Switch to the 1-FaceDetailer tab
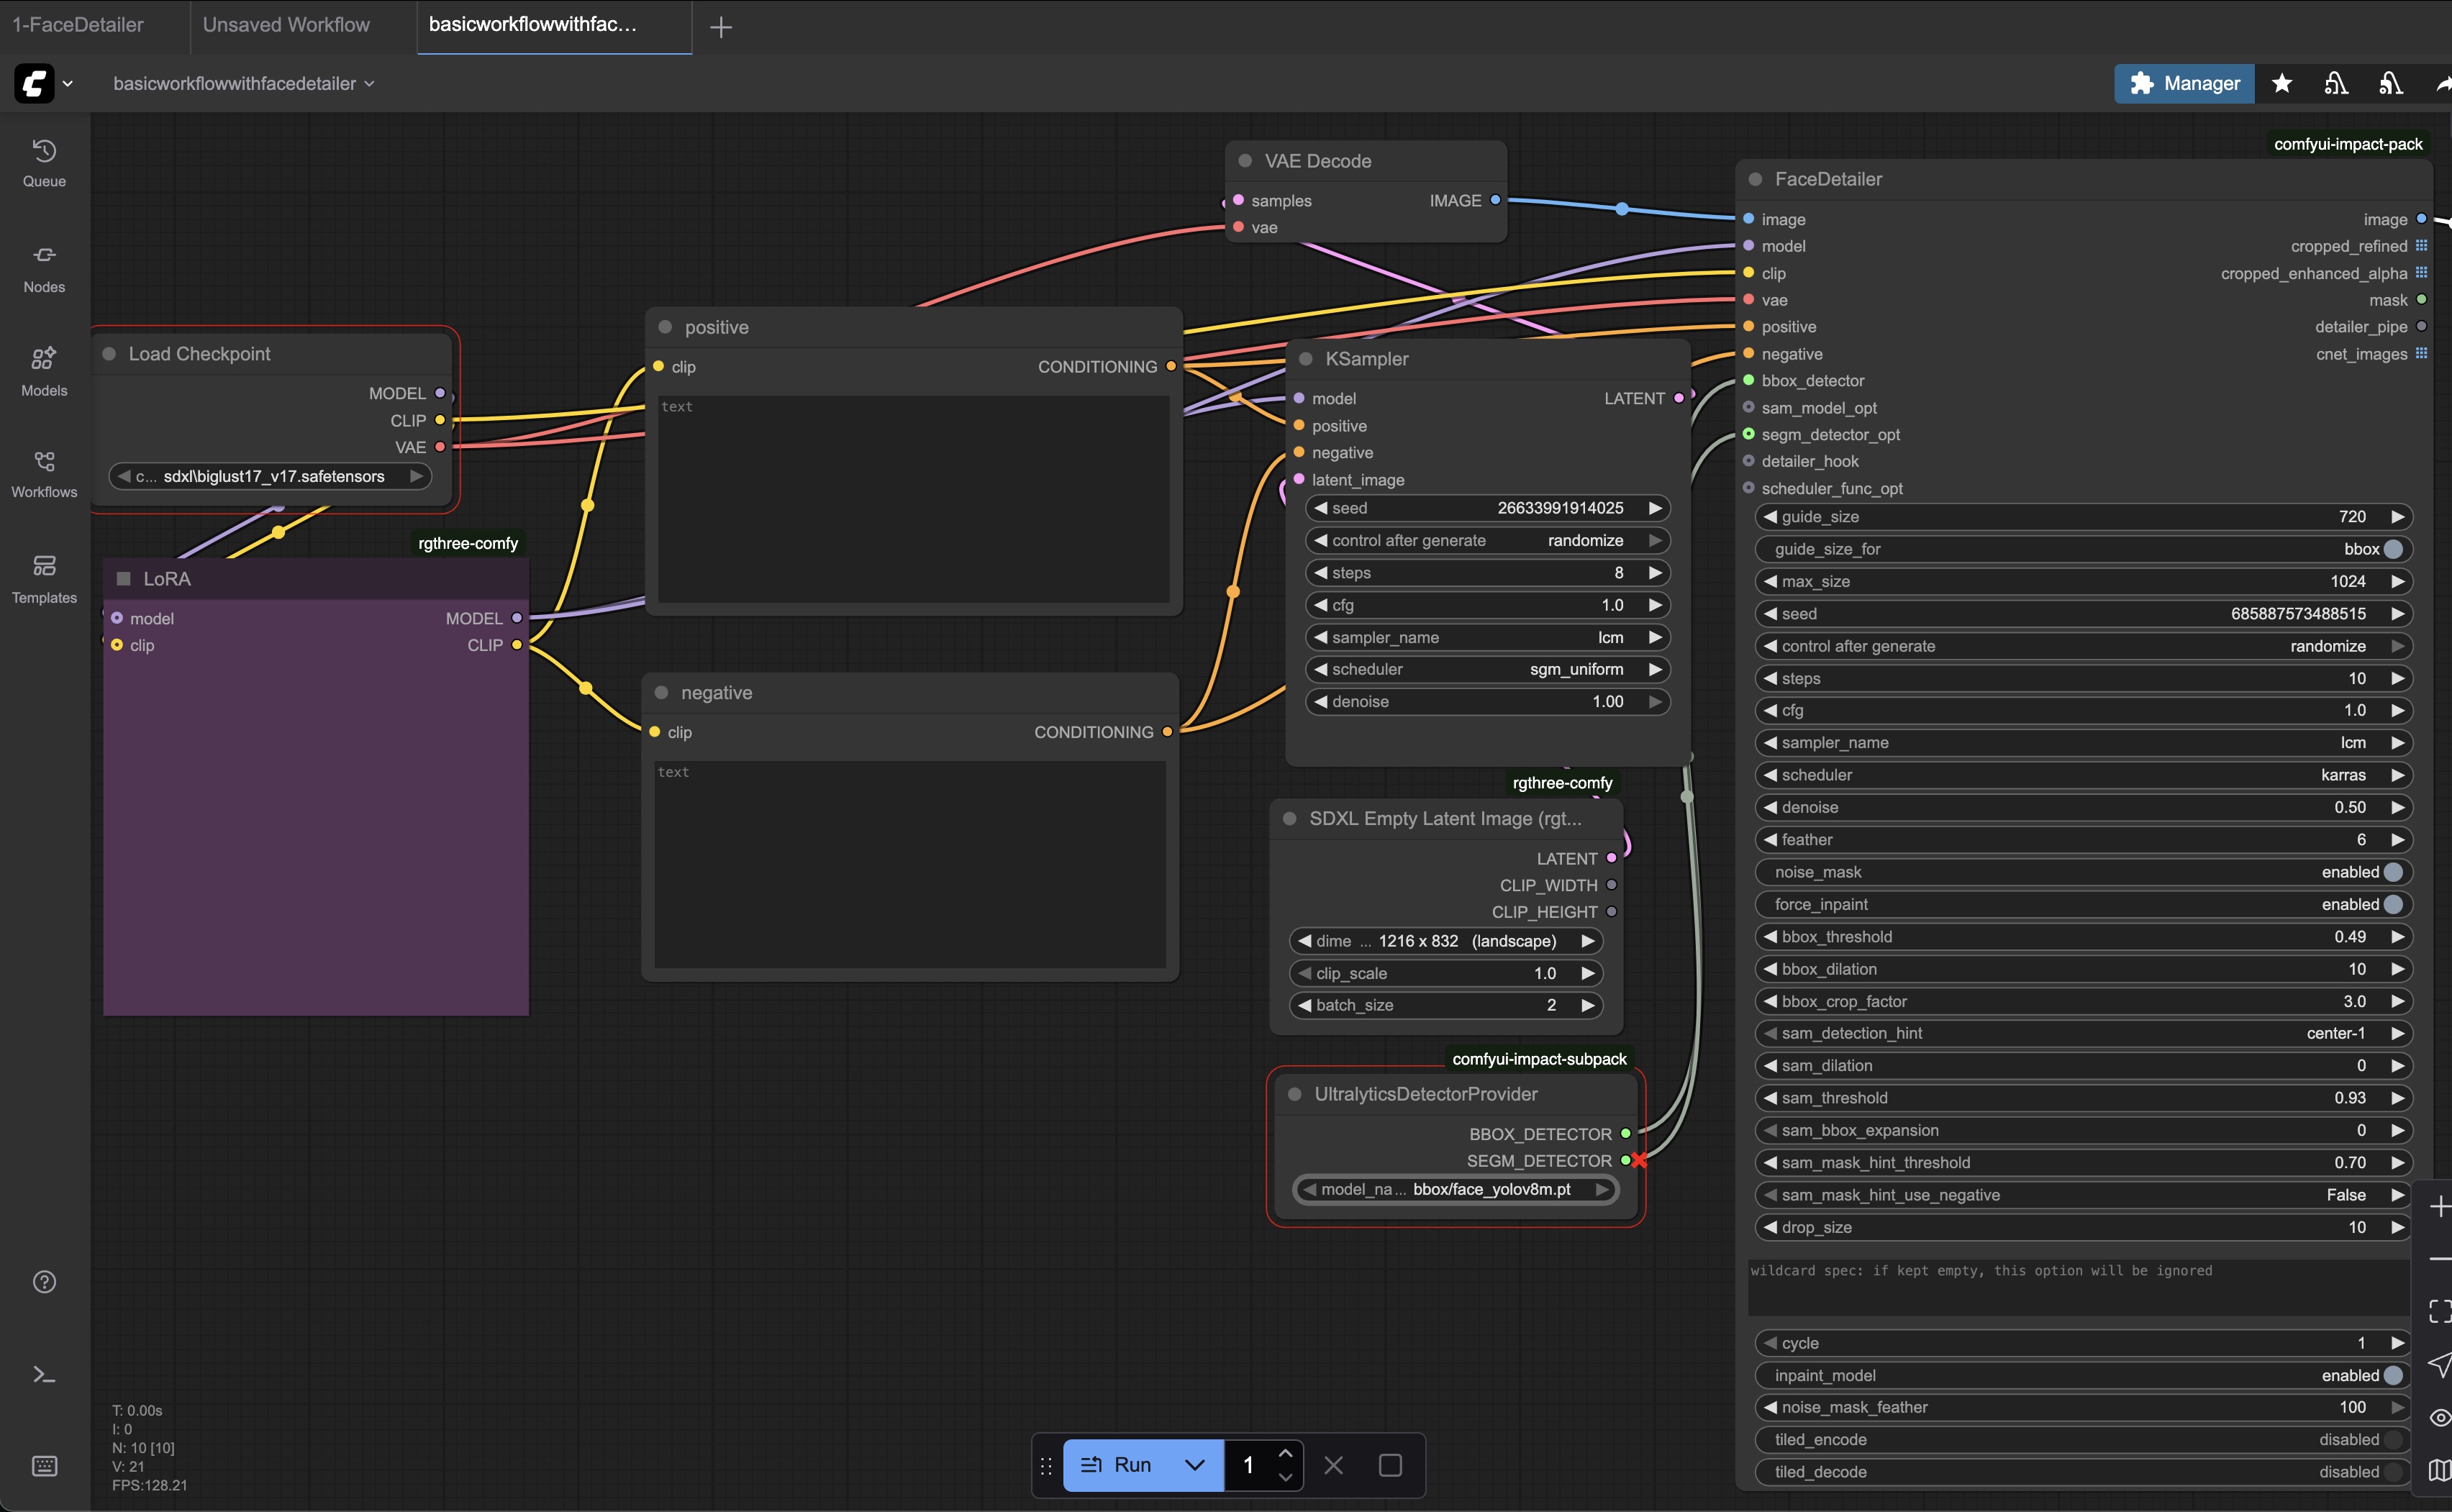This screenshot has width=2452, height=1512. click(x=78, y=25)
